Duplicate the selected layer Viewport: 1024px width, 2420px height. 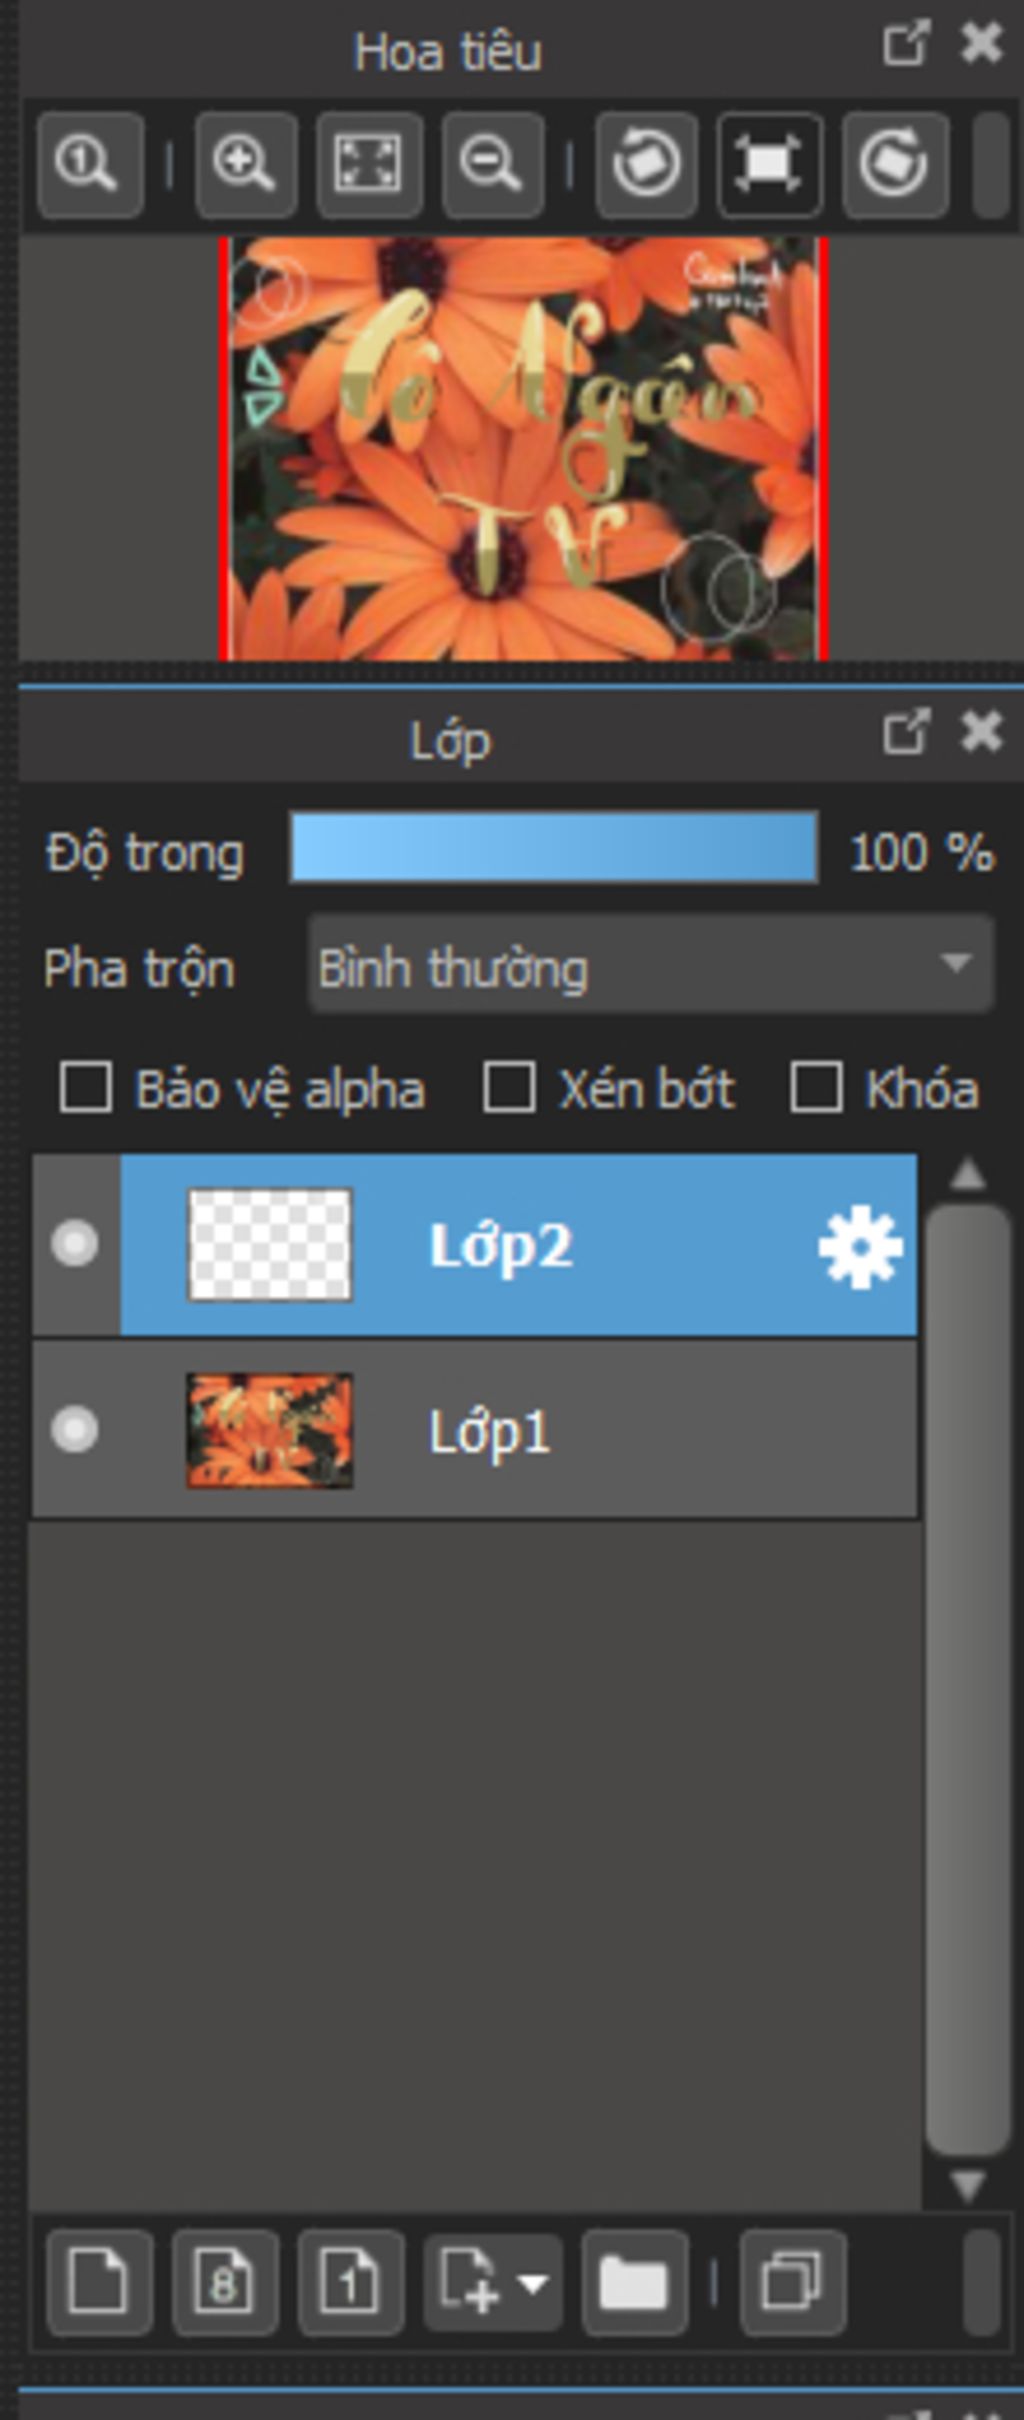click(x=793, y=2282)
